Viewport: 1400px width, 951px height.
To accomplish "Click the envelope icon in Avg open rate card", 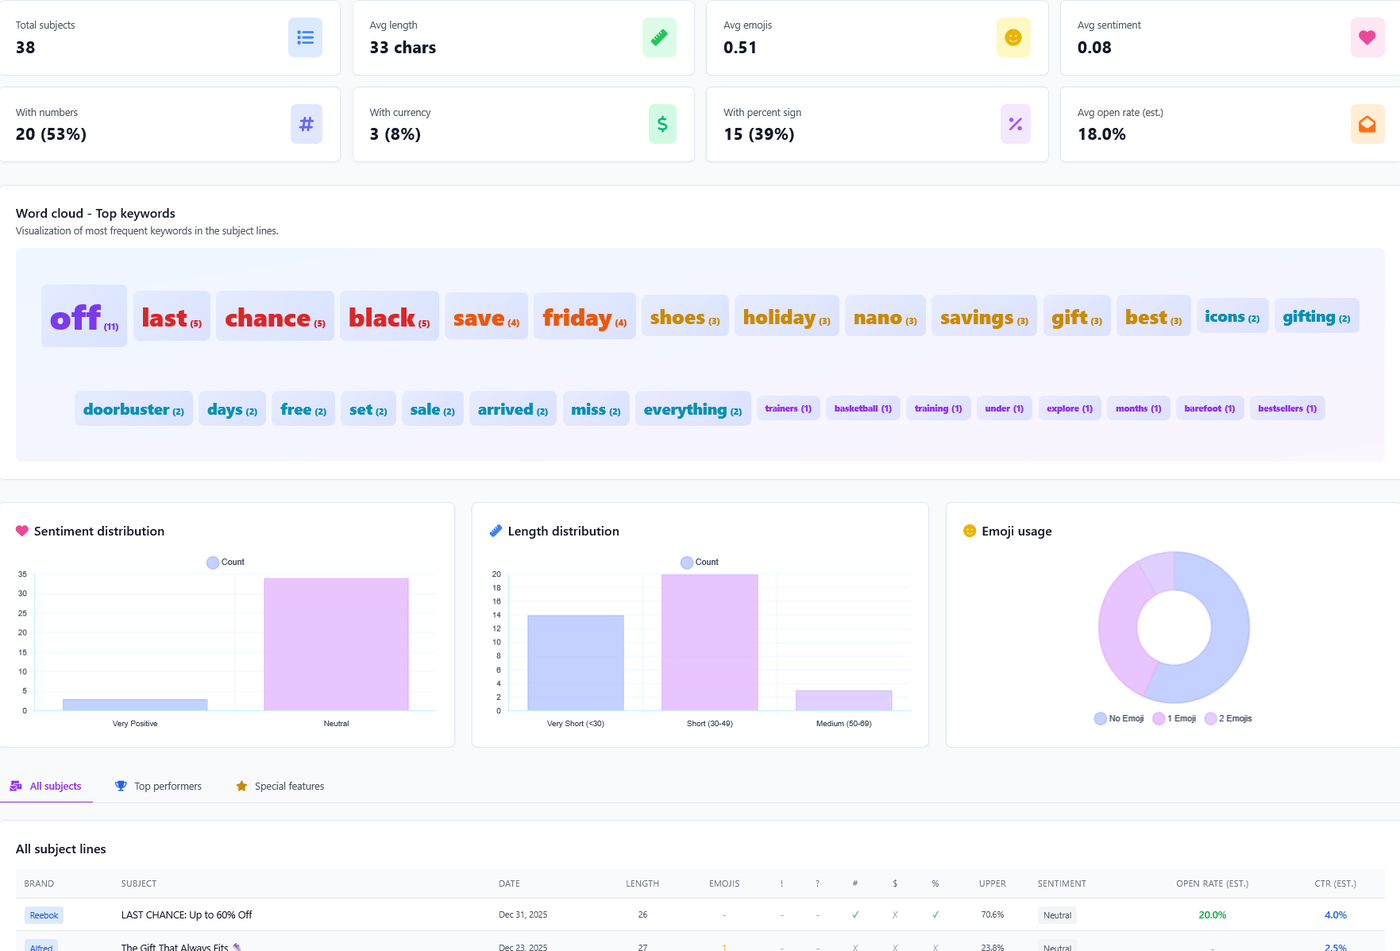I will point(1367,124).
